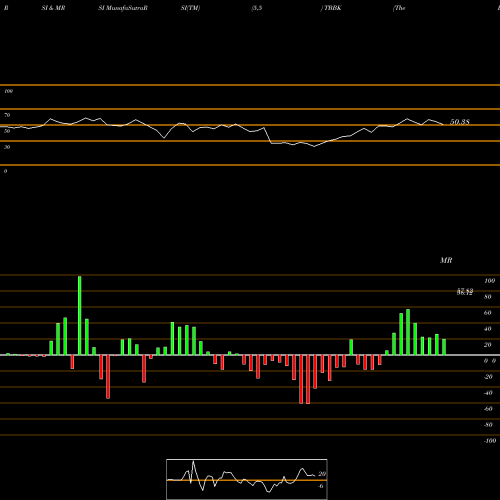
Task: Click the current RSI value 50.88
Action: tap(460, 122)
